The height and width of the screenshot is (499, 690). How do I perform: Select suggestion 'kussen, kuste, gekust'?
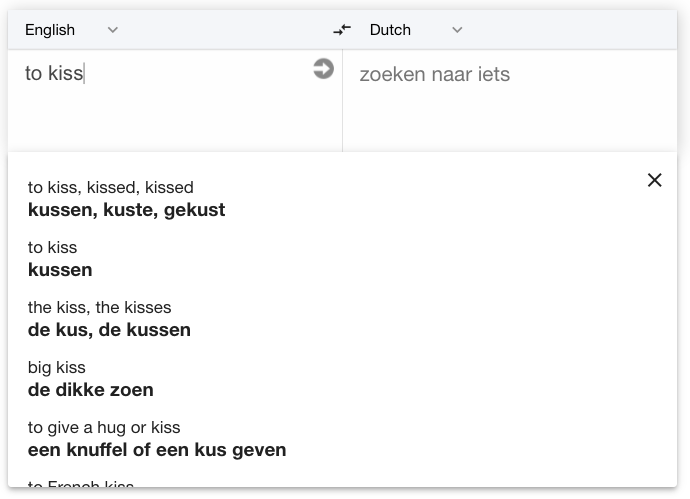(126, 210)
